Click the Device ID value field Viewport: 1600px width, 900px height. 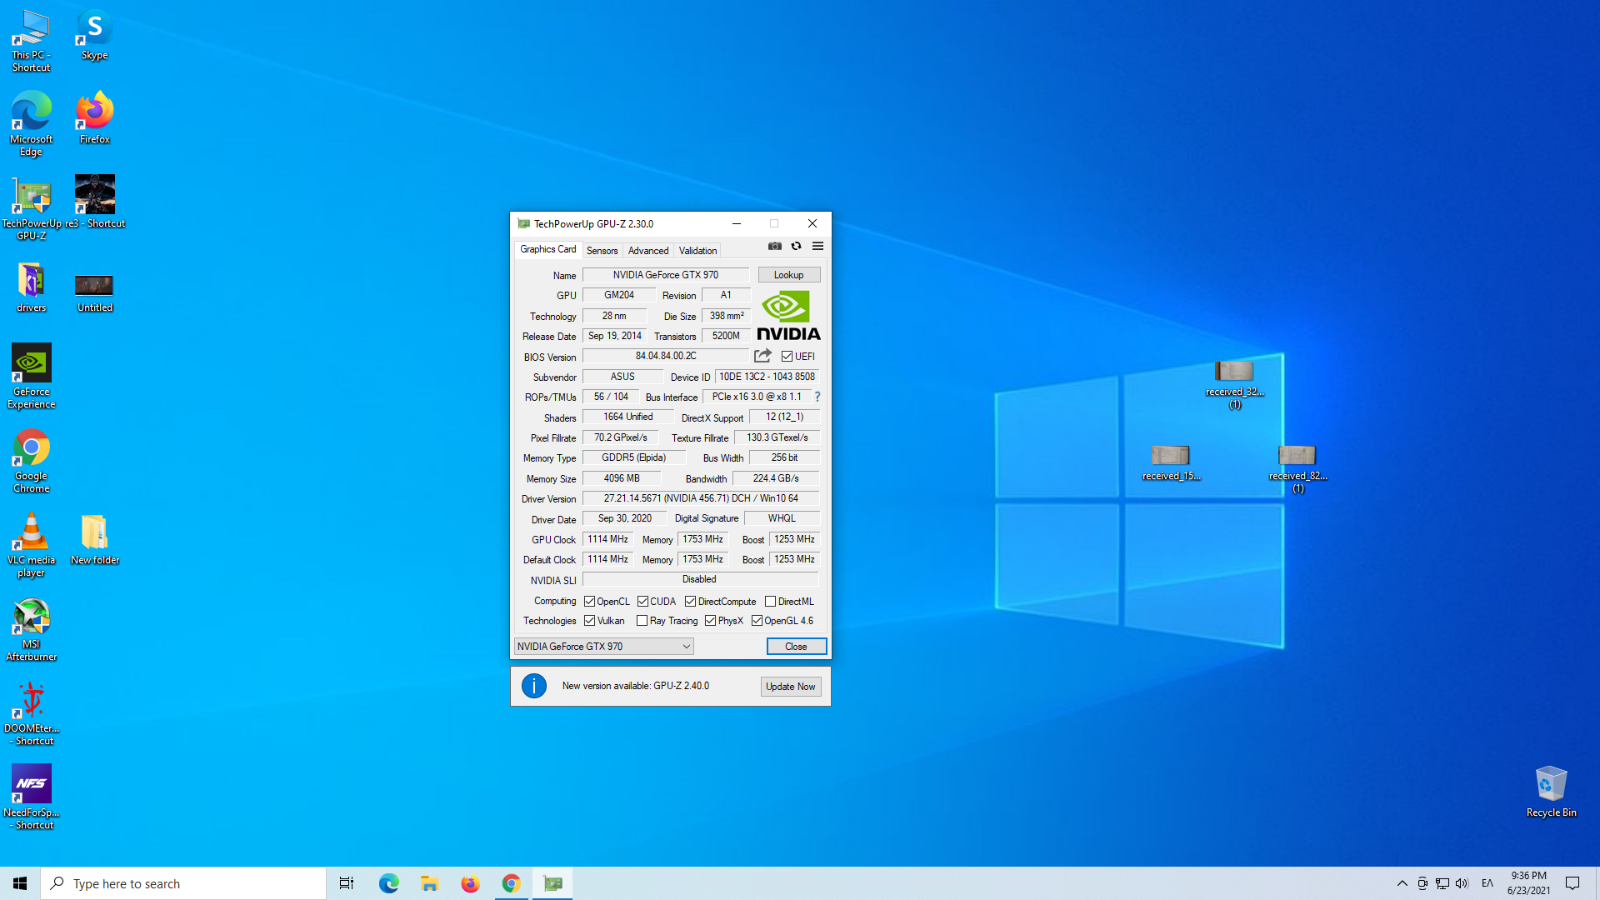[767, 377]
